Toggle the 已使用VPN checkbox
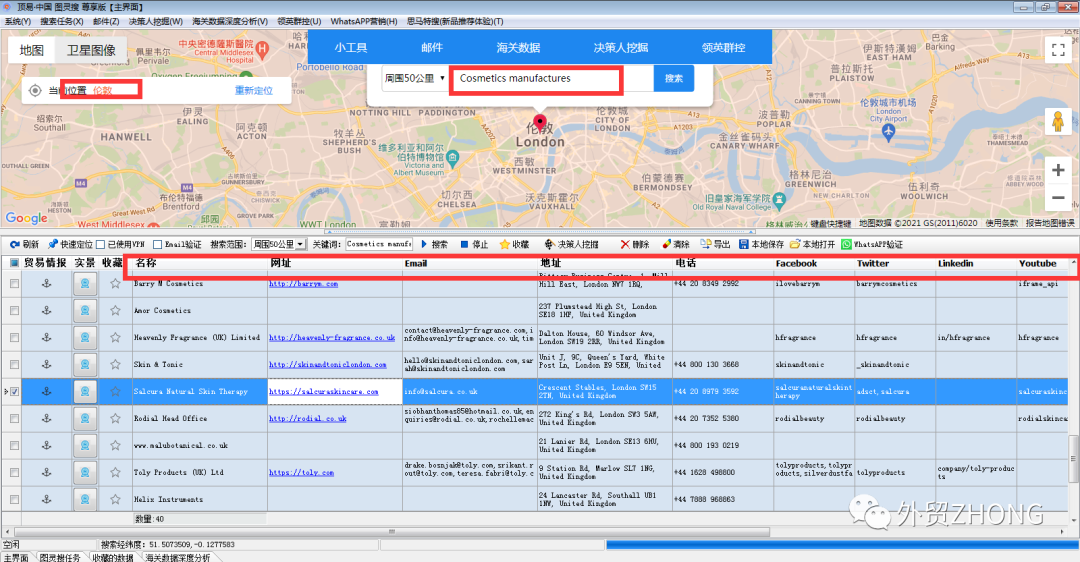Screen dimensions: 1080x562 [x=101, y=244]
